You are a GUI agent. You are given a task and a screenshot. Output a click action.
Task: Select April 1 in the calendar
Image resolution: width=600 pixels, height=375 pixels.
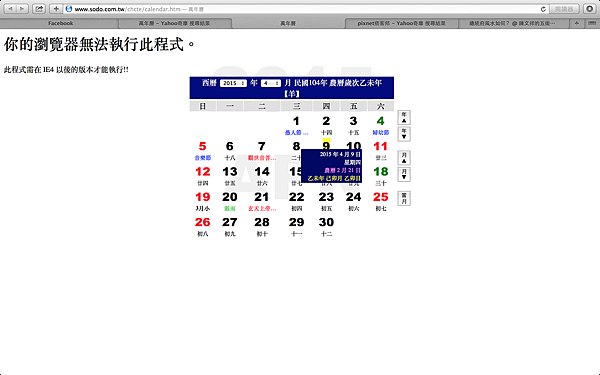296,121
